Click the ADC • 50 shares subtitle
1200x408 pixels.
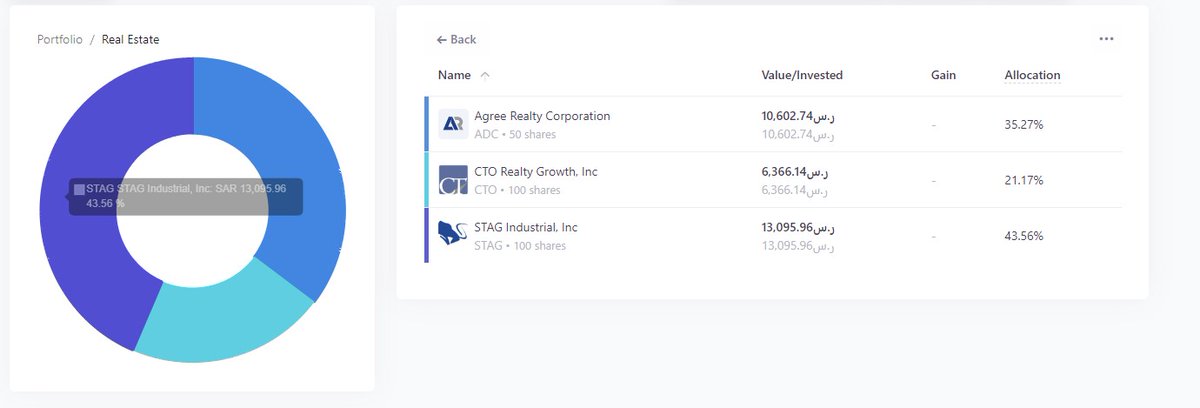[515, 134]
